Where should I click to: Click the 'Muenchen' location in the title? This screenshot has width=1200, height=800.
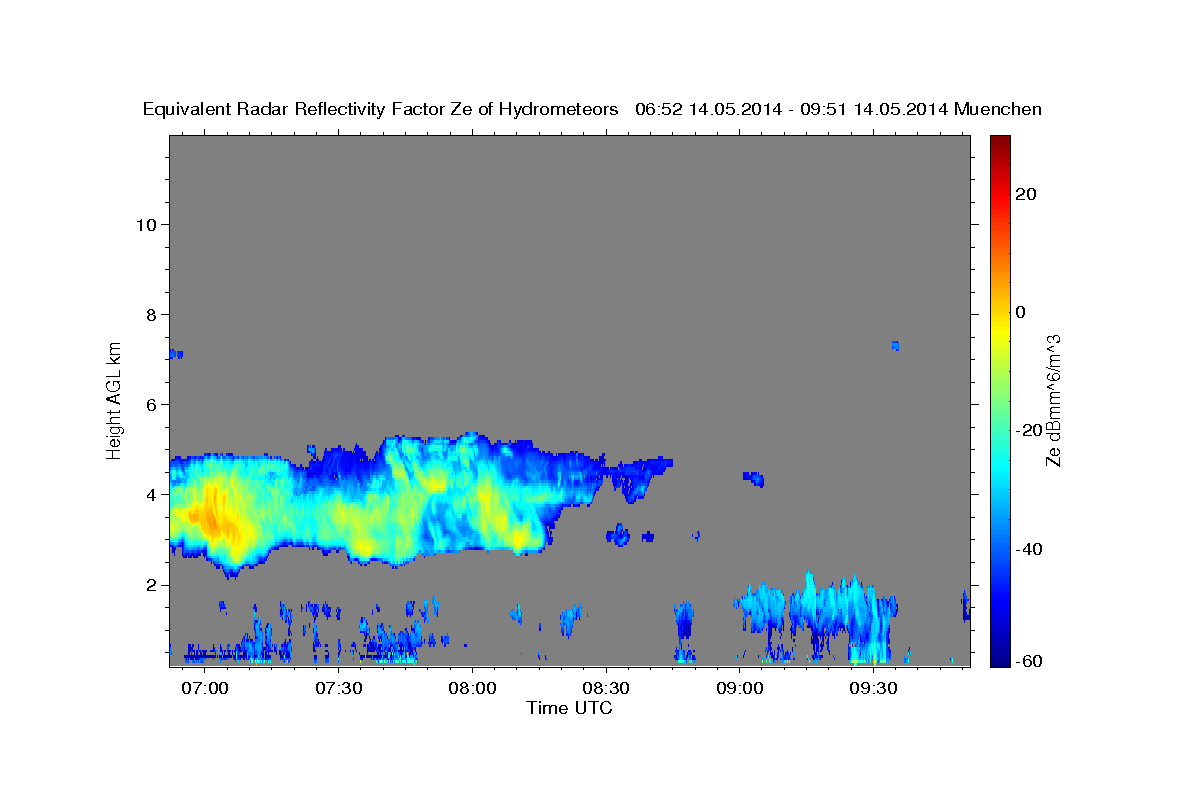(998, 110)
